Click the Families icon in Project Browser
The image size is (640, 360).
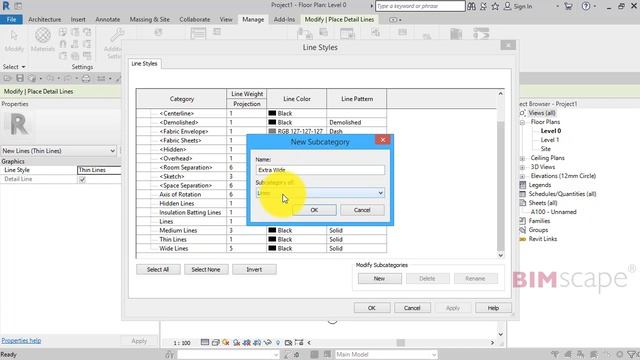pos(522,221)
